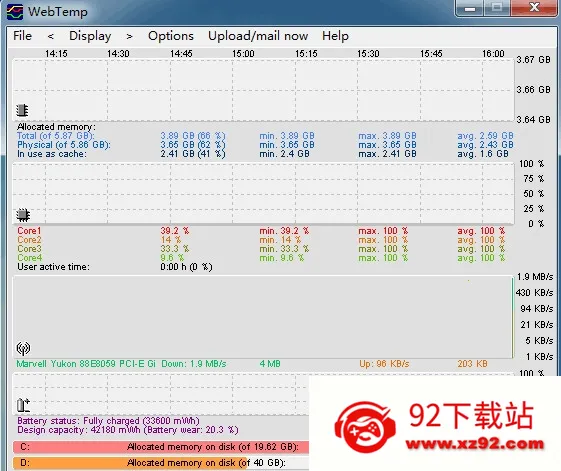Go to previous display with left arrow

(51, 36)
